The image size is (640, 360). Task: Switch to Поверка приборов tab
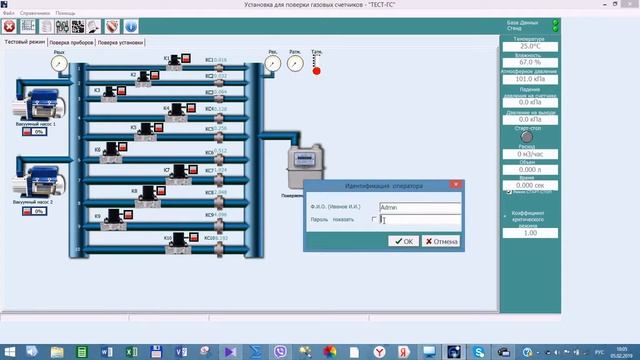pos(71,42)
